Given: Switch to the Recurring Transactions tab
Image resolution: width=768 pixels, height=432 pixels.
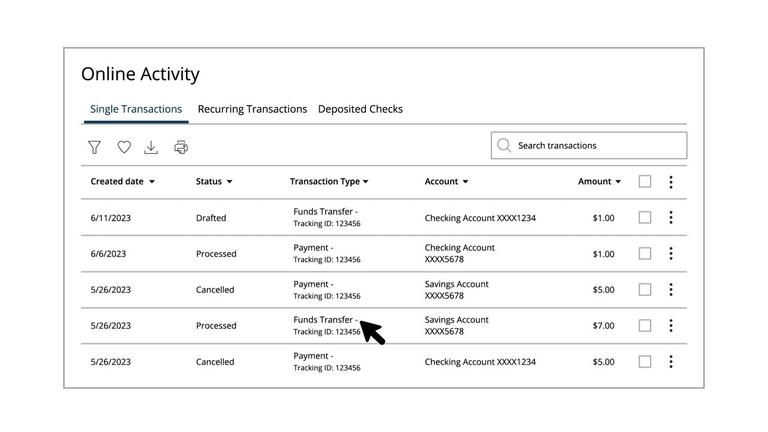Looking at the screenshot, I should tap(252, 109).
